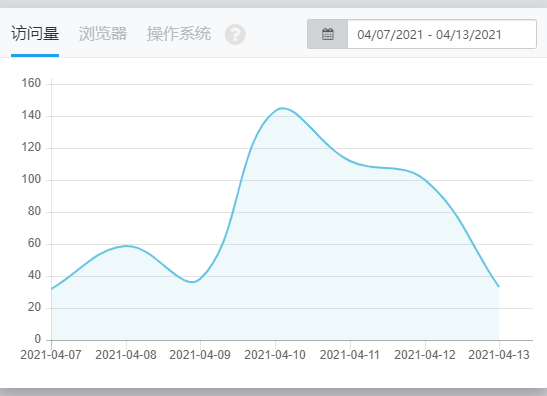Click the 2021-04-07 x-axis label
The width and height of the screenshot is (547, 396).
51,355
